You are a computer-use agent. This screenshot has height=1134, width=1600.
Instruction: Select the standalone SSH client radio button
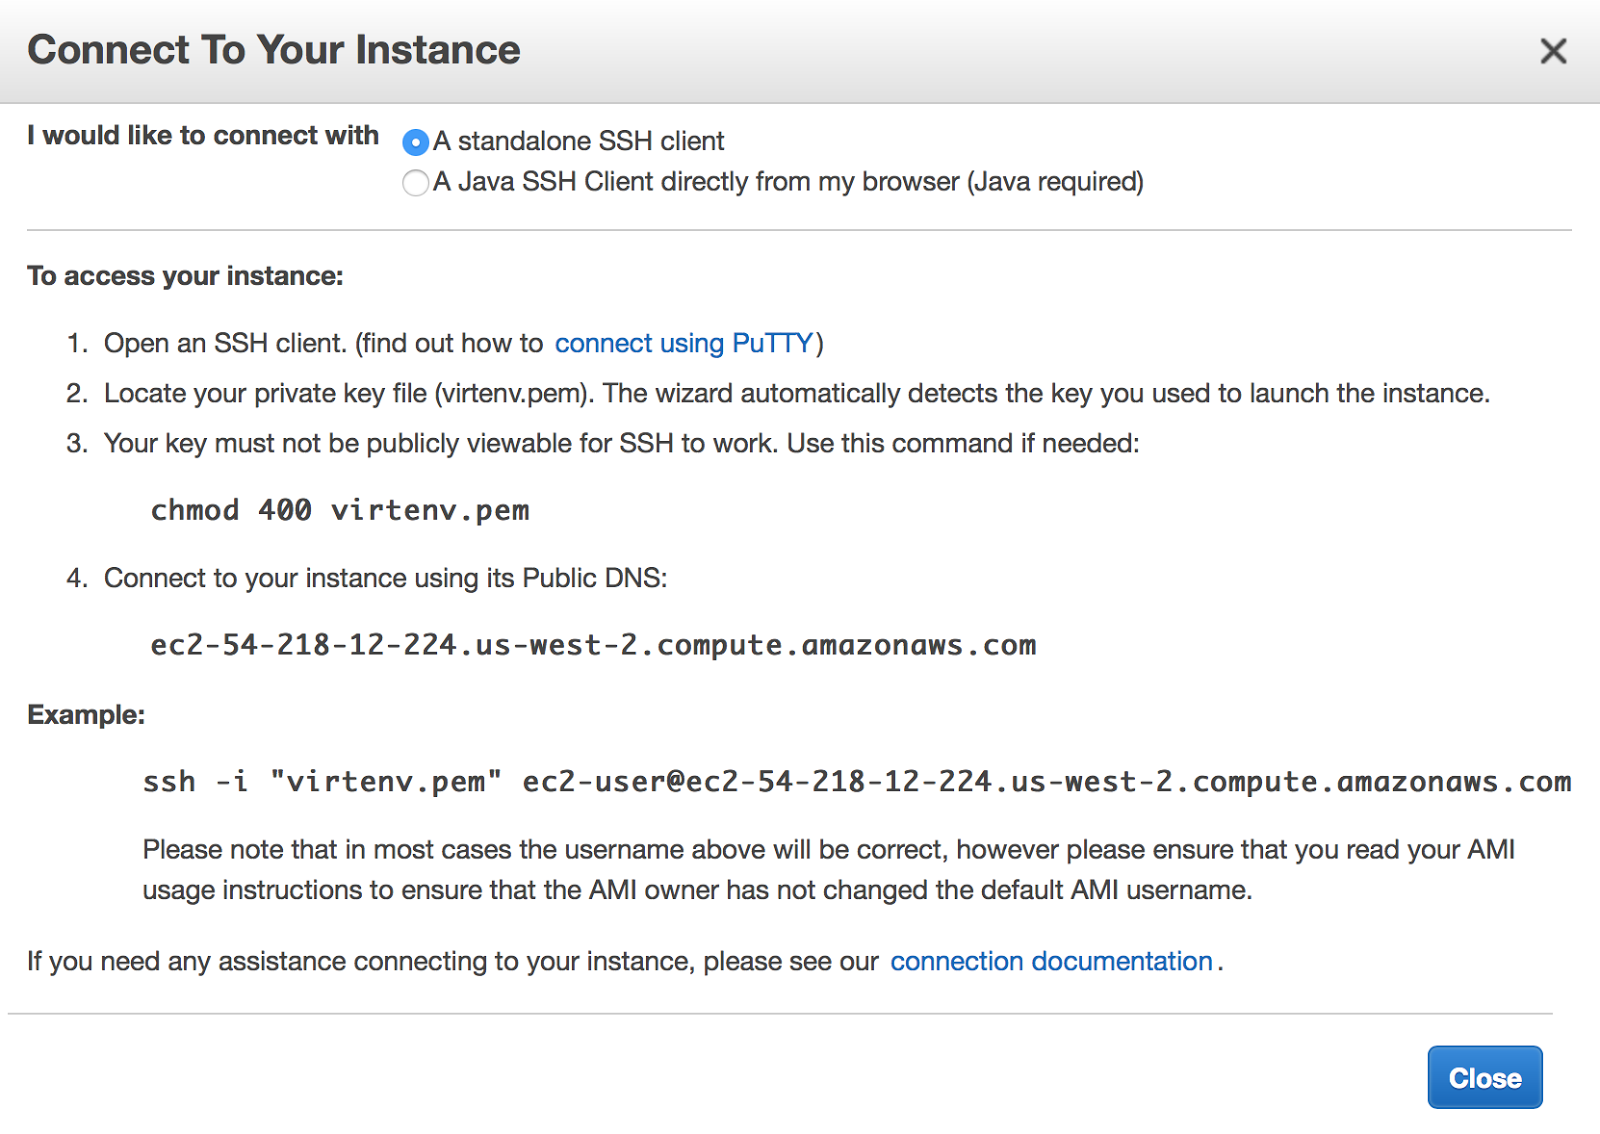point(415,143)
